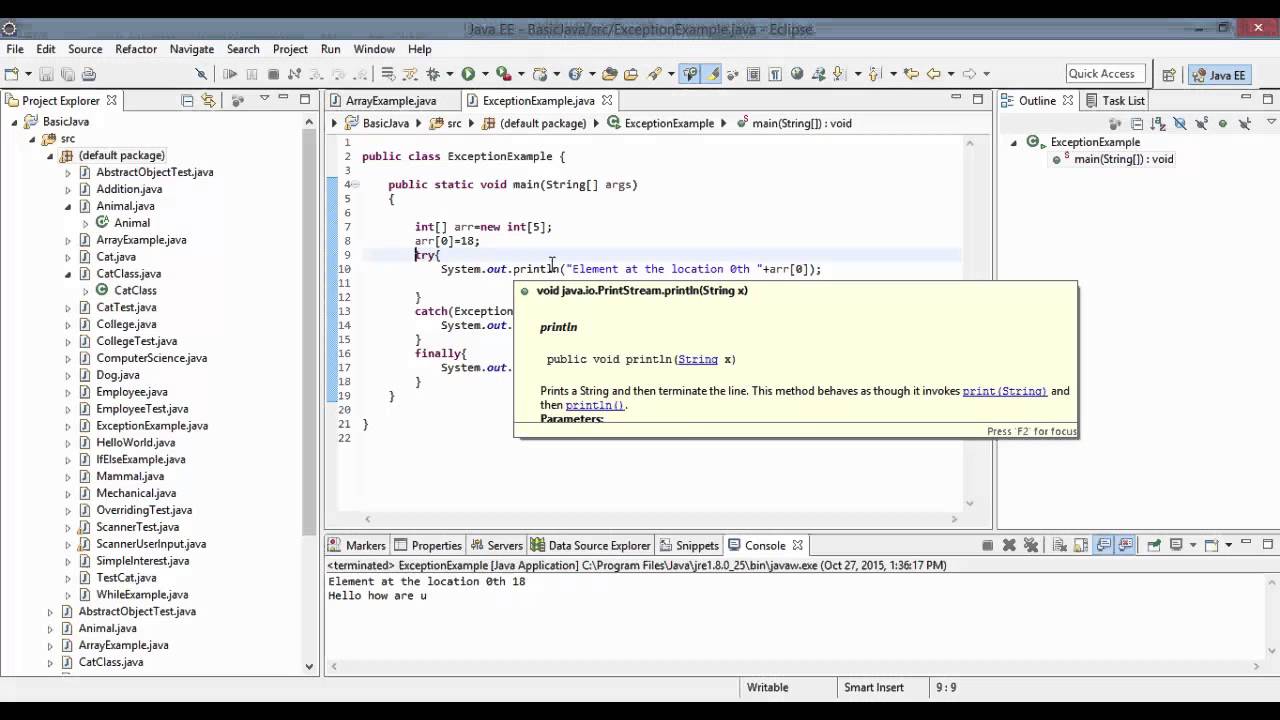Click Remove Launch X icon in Console
This screenshot has height=720, width=1280.
tap(1009, 545)
